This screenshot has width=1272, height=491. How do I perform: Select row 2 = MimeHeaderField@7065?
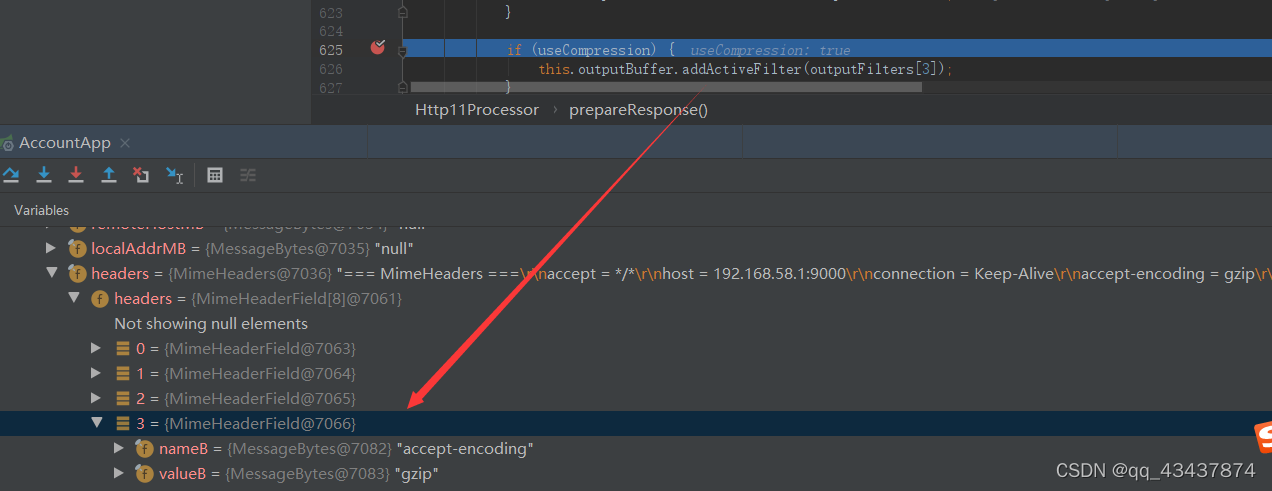636,398
